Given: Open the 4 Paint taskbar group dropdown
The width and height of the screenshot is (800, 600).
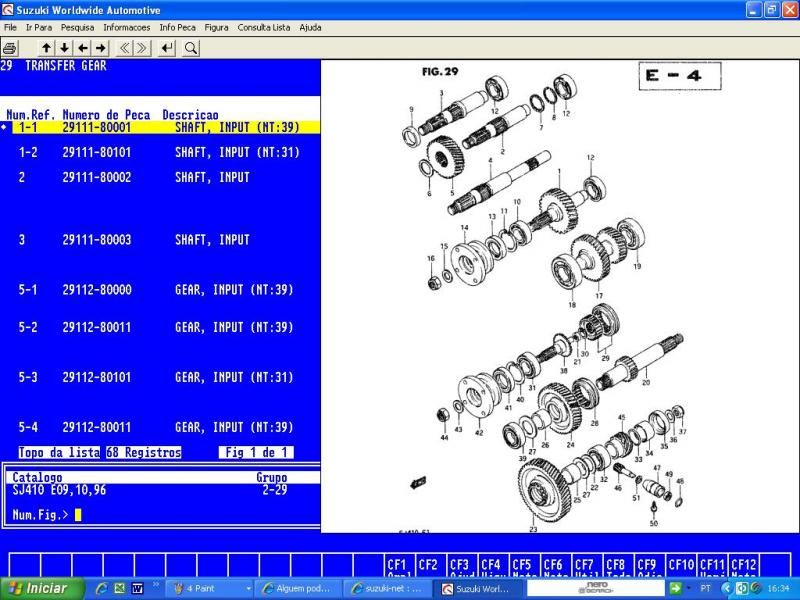Looking at the screenshot, I should [248, 589].
